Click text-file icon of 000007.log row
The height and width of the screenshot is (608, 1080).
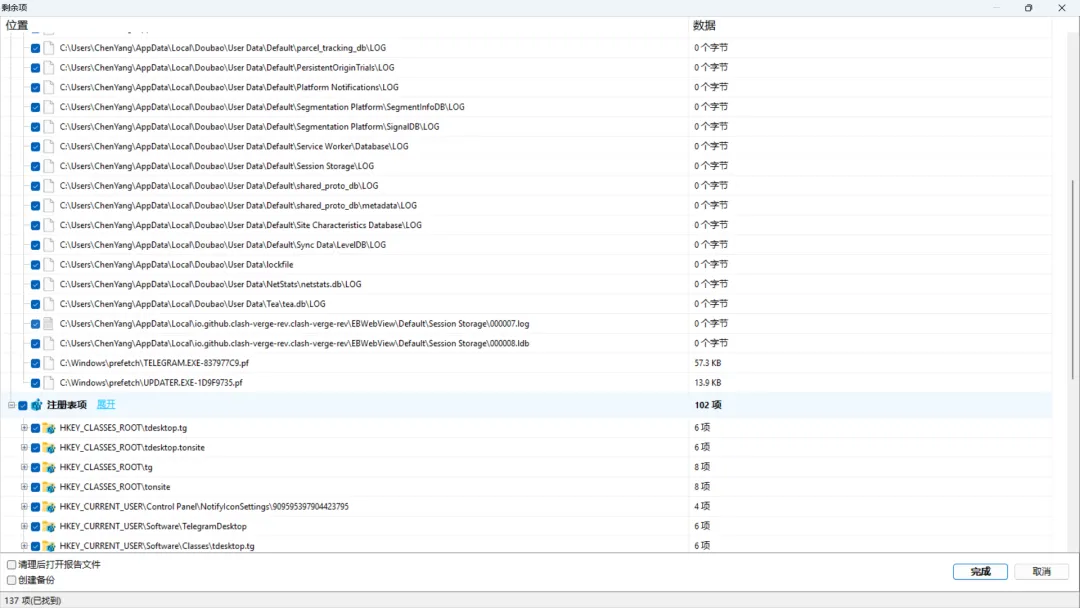[x=49, y=324]
